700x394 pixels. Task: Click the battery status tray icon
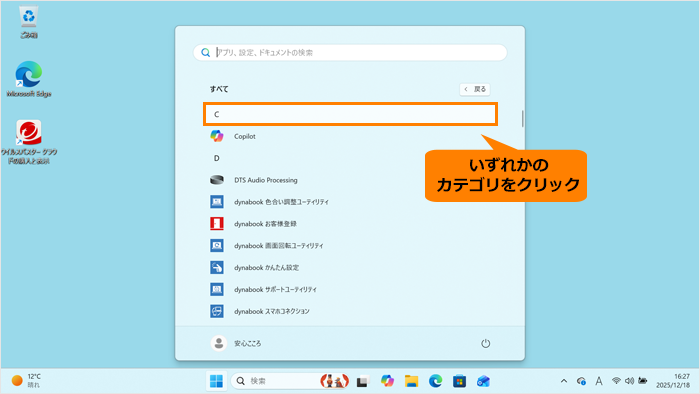tap(643, 381)
